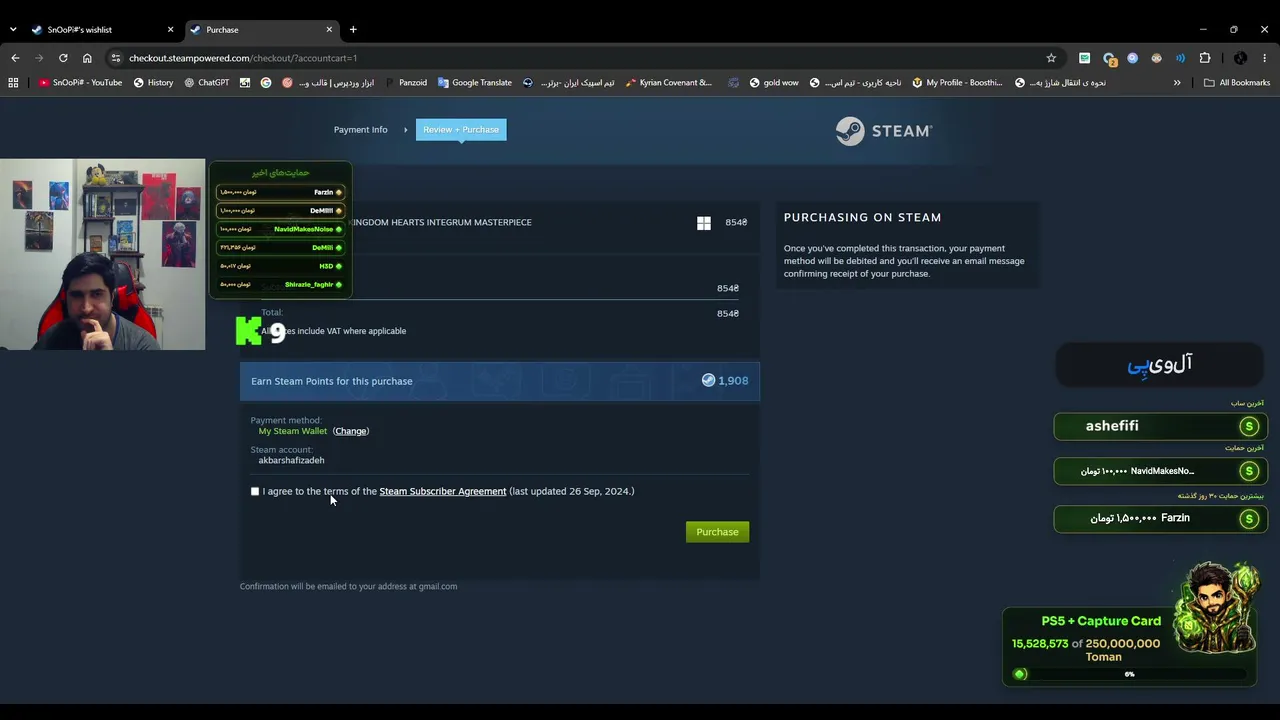Click the green Purchase button
The width and height of the screenshot is (1280, 720).
click(717, 532)
